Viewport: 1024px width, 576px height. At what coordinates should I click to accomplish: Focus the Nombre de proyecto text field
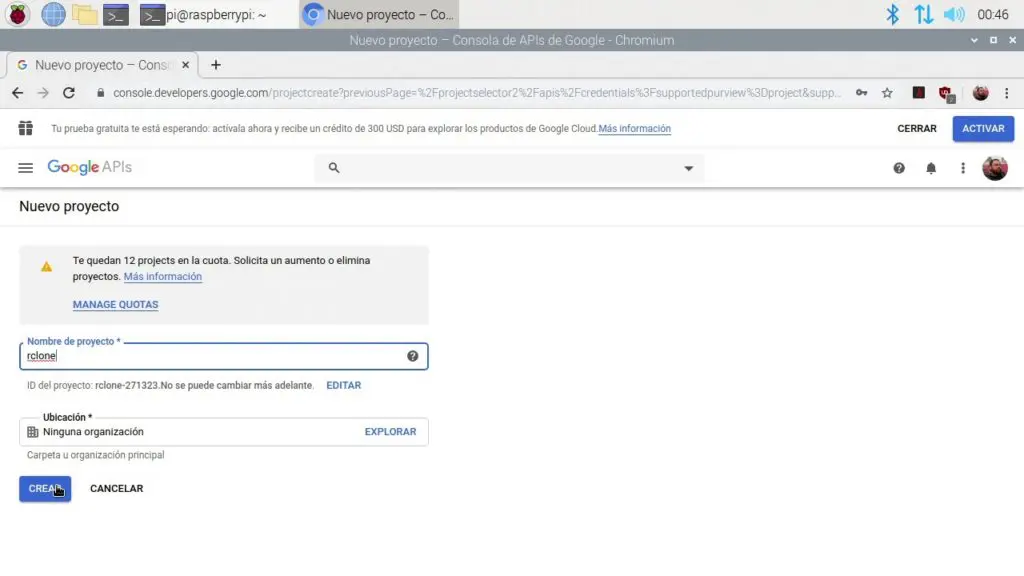(210, 356)
